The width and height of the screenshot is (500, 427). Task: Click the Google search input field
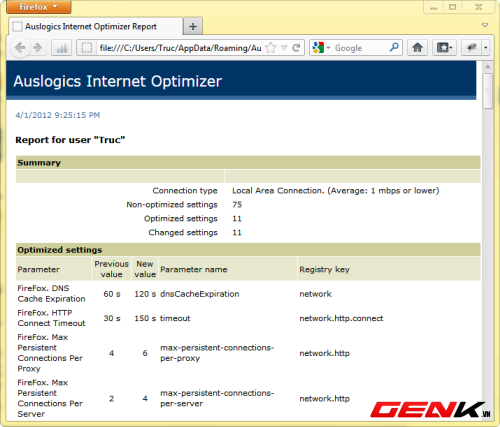pyautogui.click(x=360, y=48)
